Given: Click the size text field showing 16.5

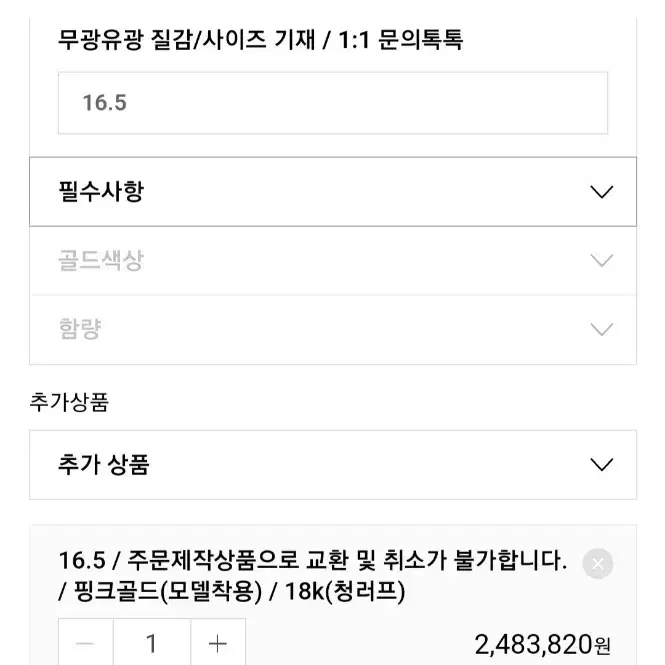Looking at the screenshot, I should pyautogui.click(x=332, y=103).
